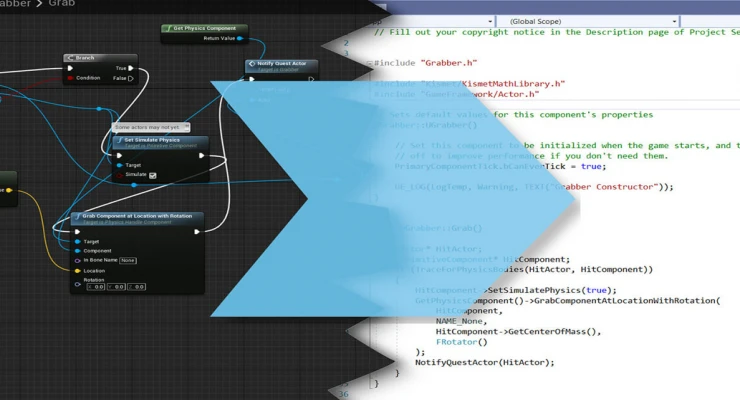Select the Grab Component at Location with Rotation title
Viewport: 740px width, 400px height.
pos(137,216)
